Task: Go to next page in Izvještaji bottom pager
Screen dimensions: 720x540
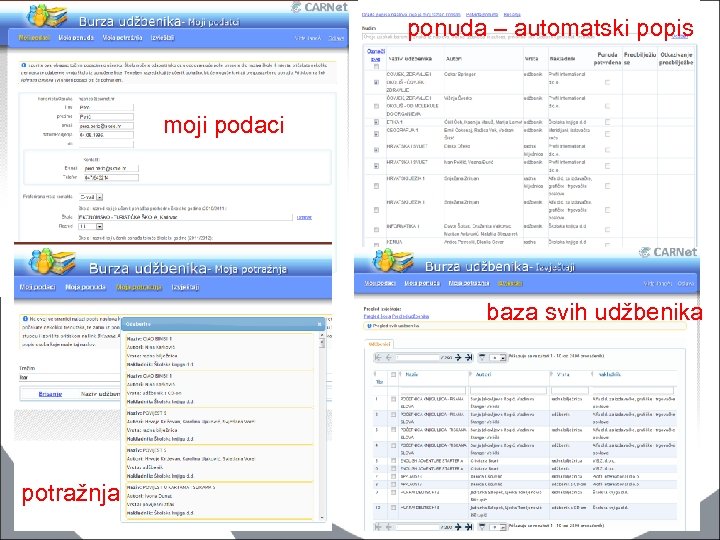Action: (x=458, y=527)
